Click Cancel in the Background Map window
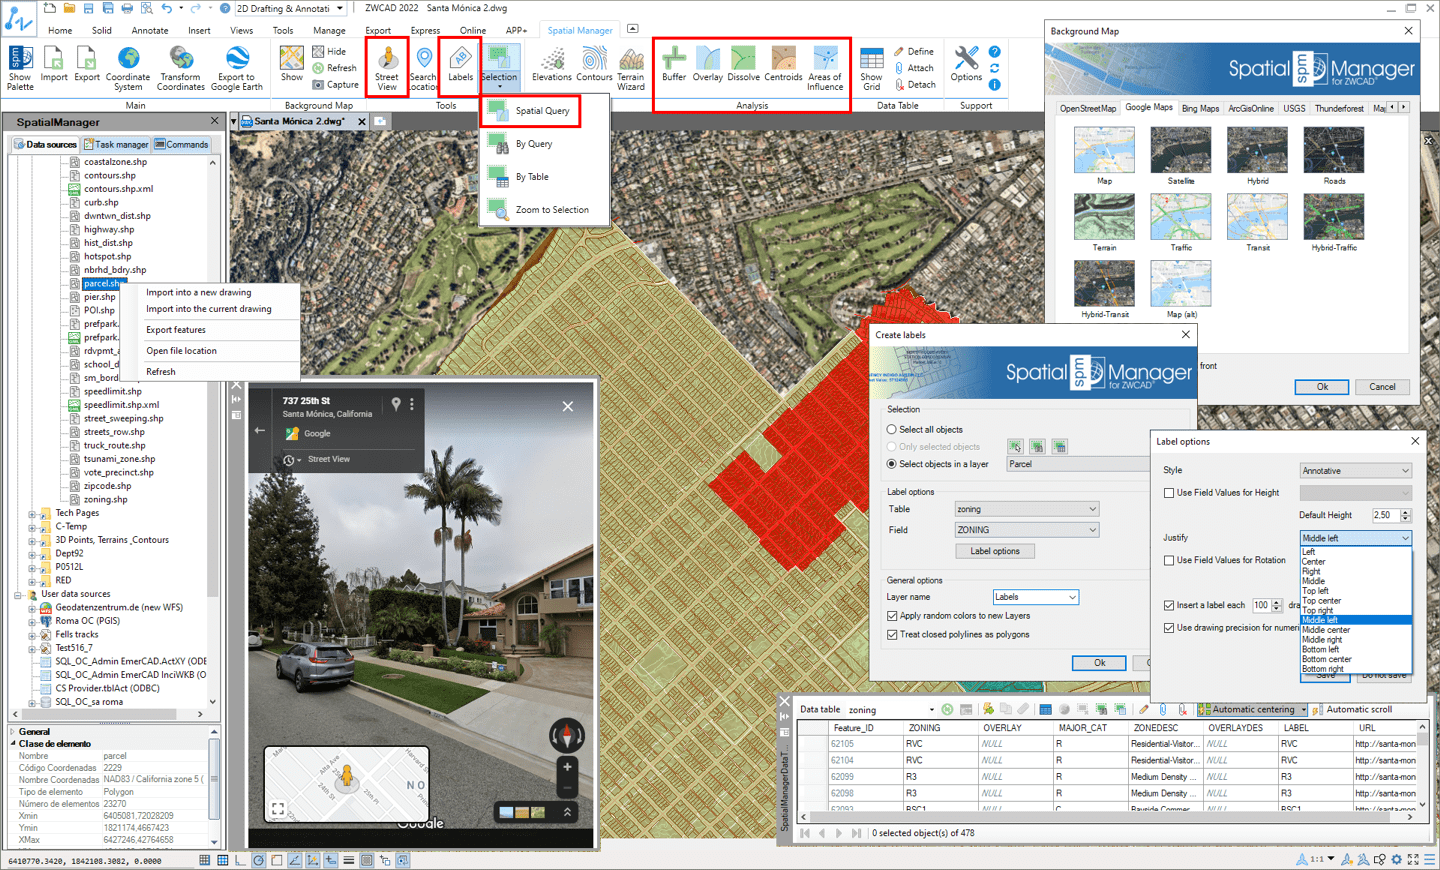 tap(1383, 387)
